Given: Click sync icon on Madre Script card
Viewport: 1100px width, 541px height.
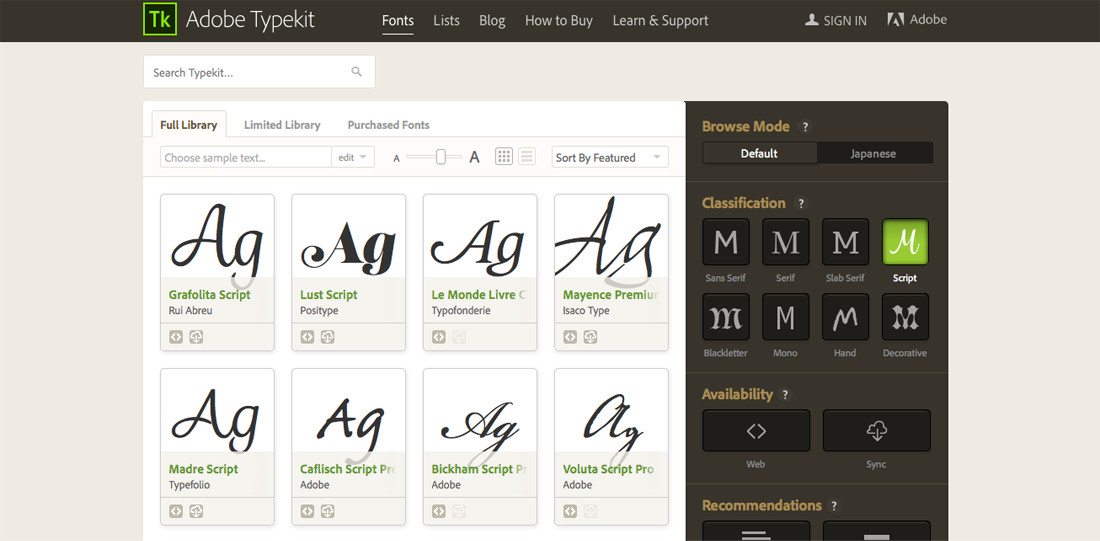Looking at the screenshot, I should pyautogui.click(x=196, y=512).
